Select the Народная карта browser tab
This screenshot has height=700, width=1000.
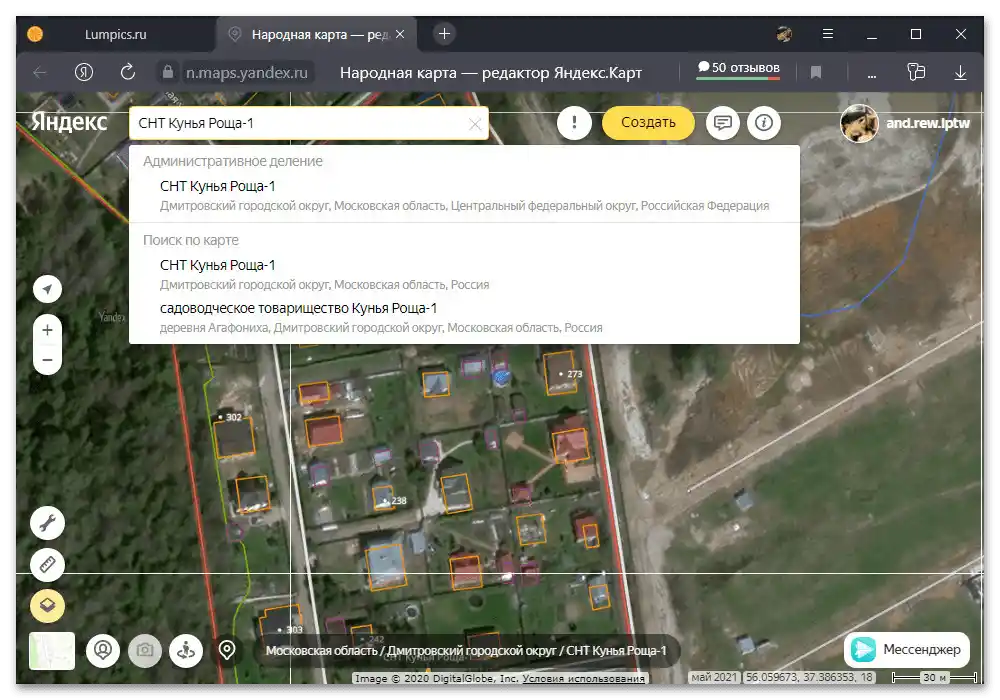pos(317,34)
